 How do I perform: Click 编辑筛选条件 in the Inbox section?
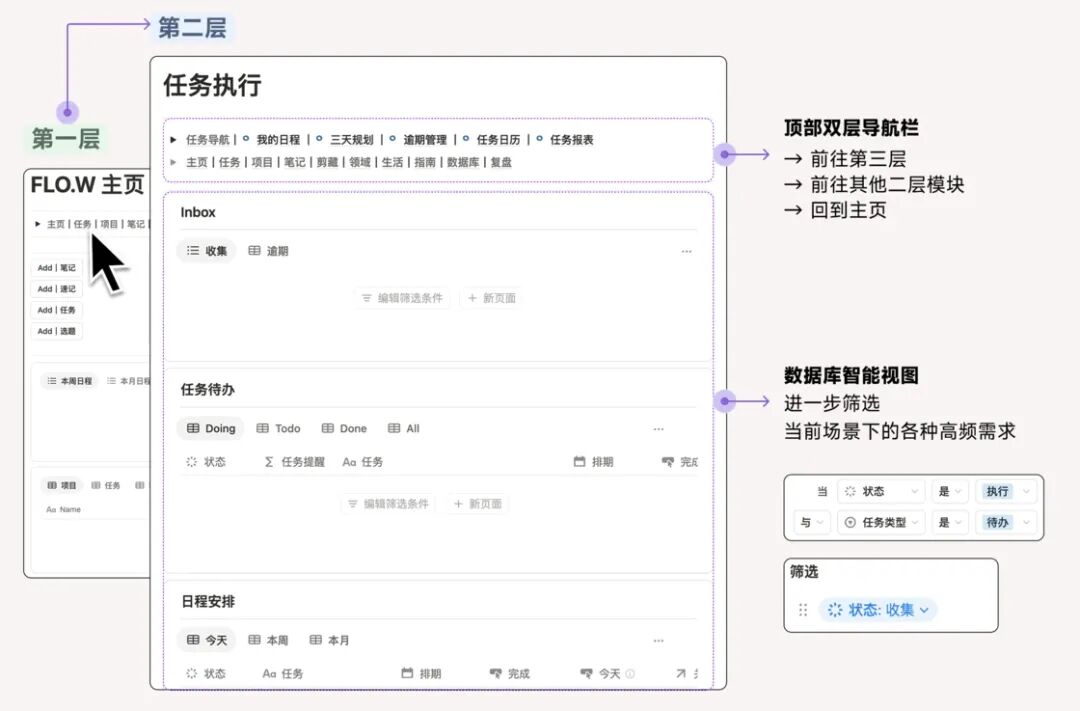(402, 298)
